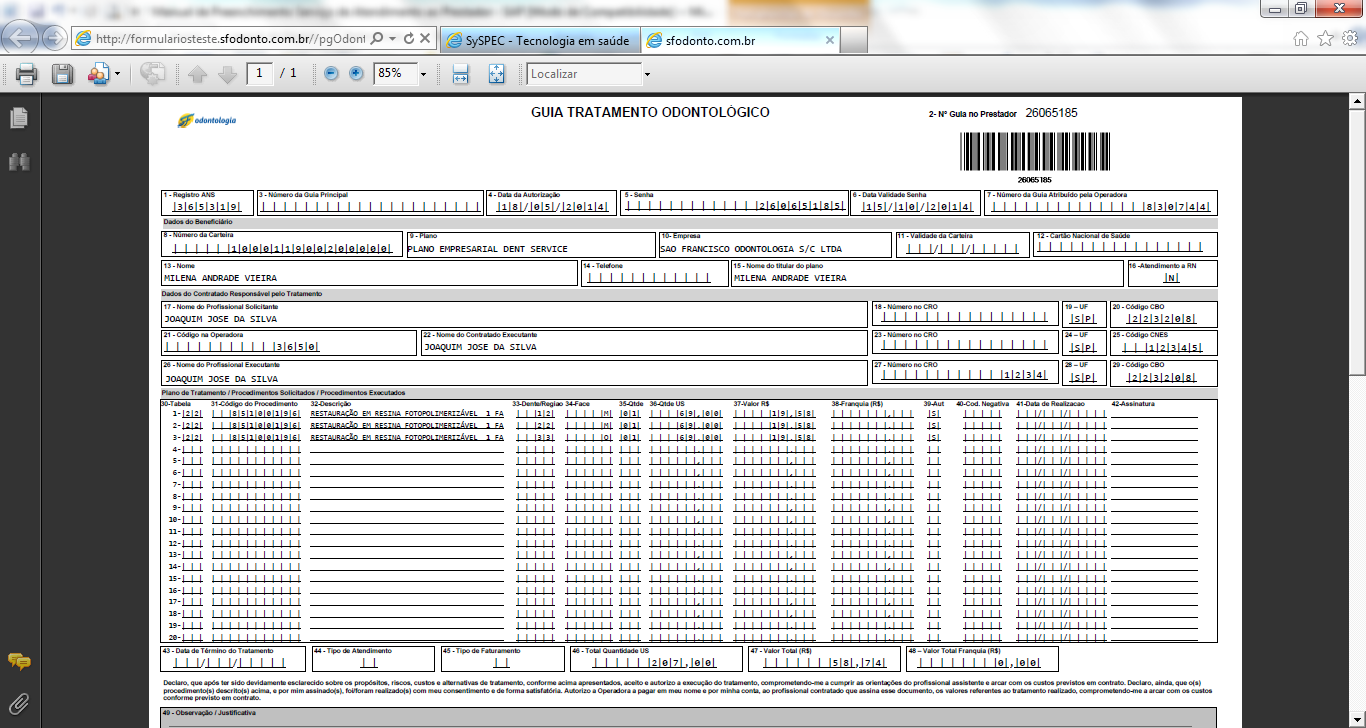Fit one full page icon
This screenshot has height=728, width=1366.
tap(497, 73)
